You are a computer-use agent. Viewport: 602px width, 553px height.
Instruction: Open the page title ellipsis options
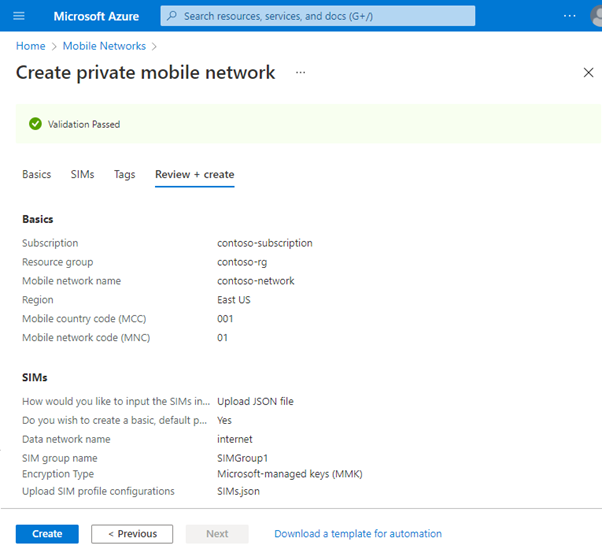[x=301, y=72]
